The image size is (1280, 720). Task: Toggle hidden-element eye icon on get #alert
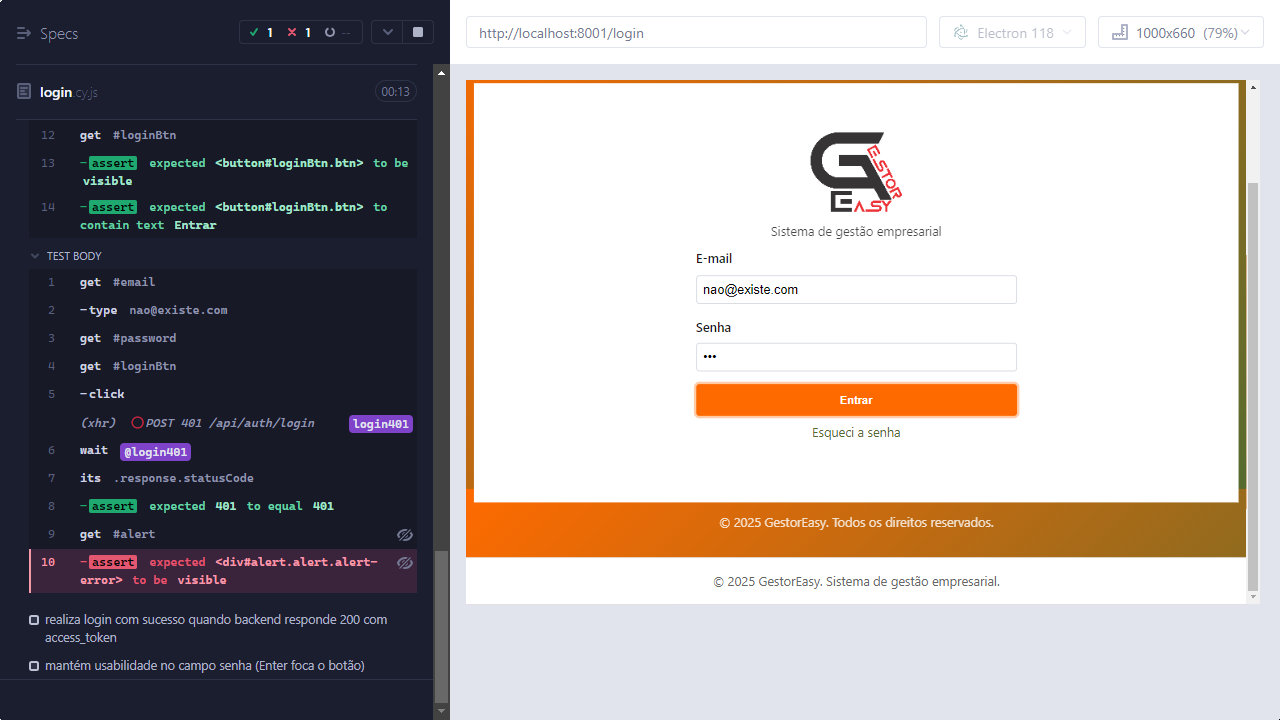[404, 535]
